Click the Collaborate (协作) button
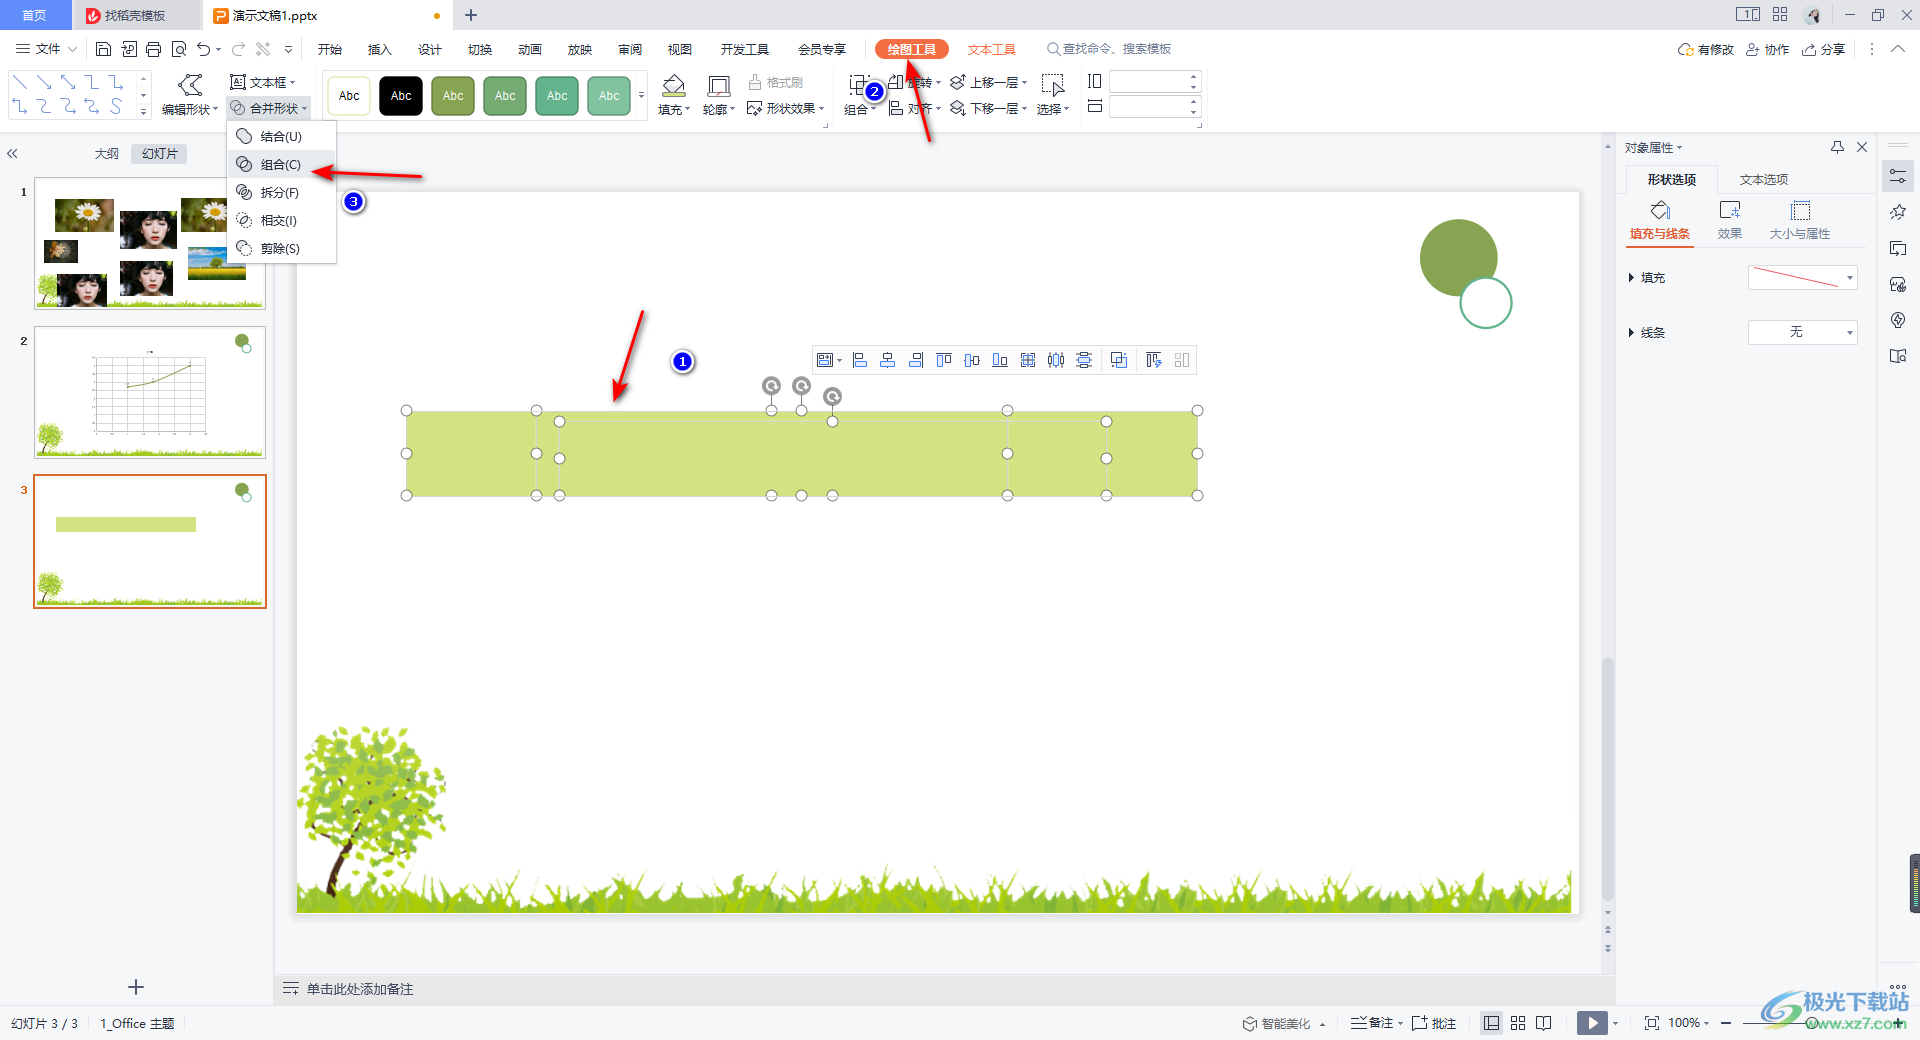 click(1768, 49)
